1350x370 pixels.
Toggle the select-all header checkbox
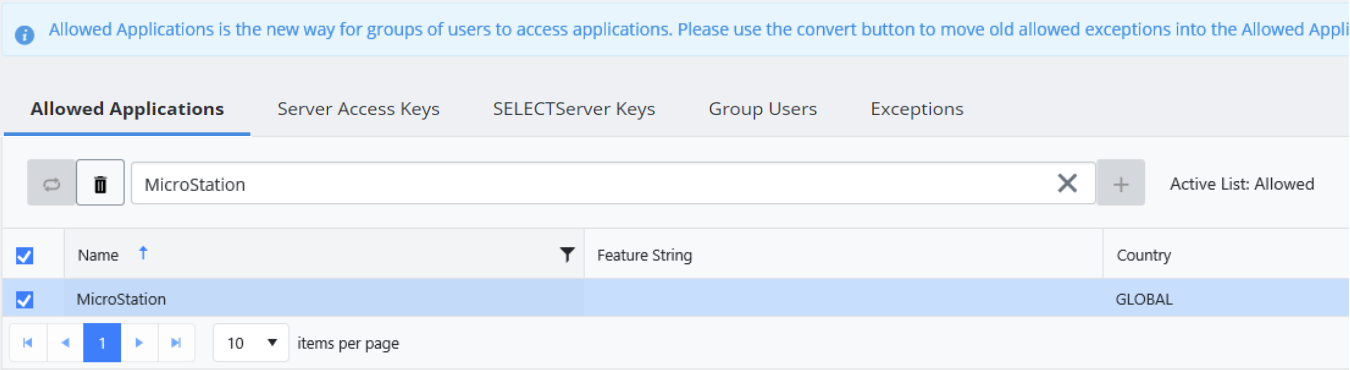[25, 256]
